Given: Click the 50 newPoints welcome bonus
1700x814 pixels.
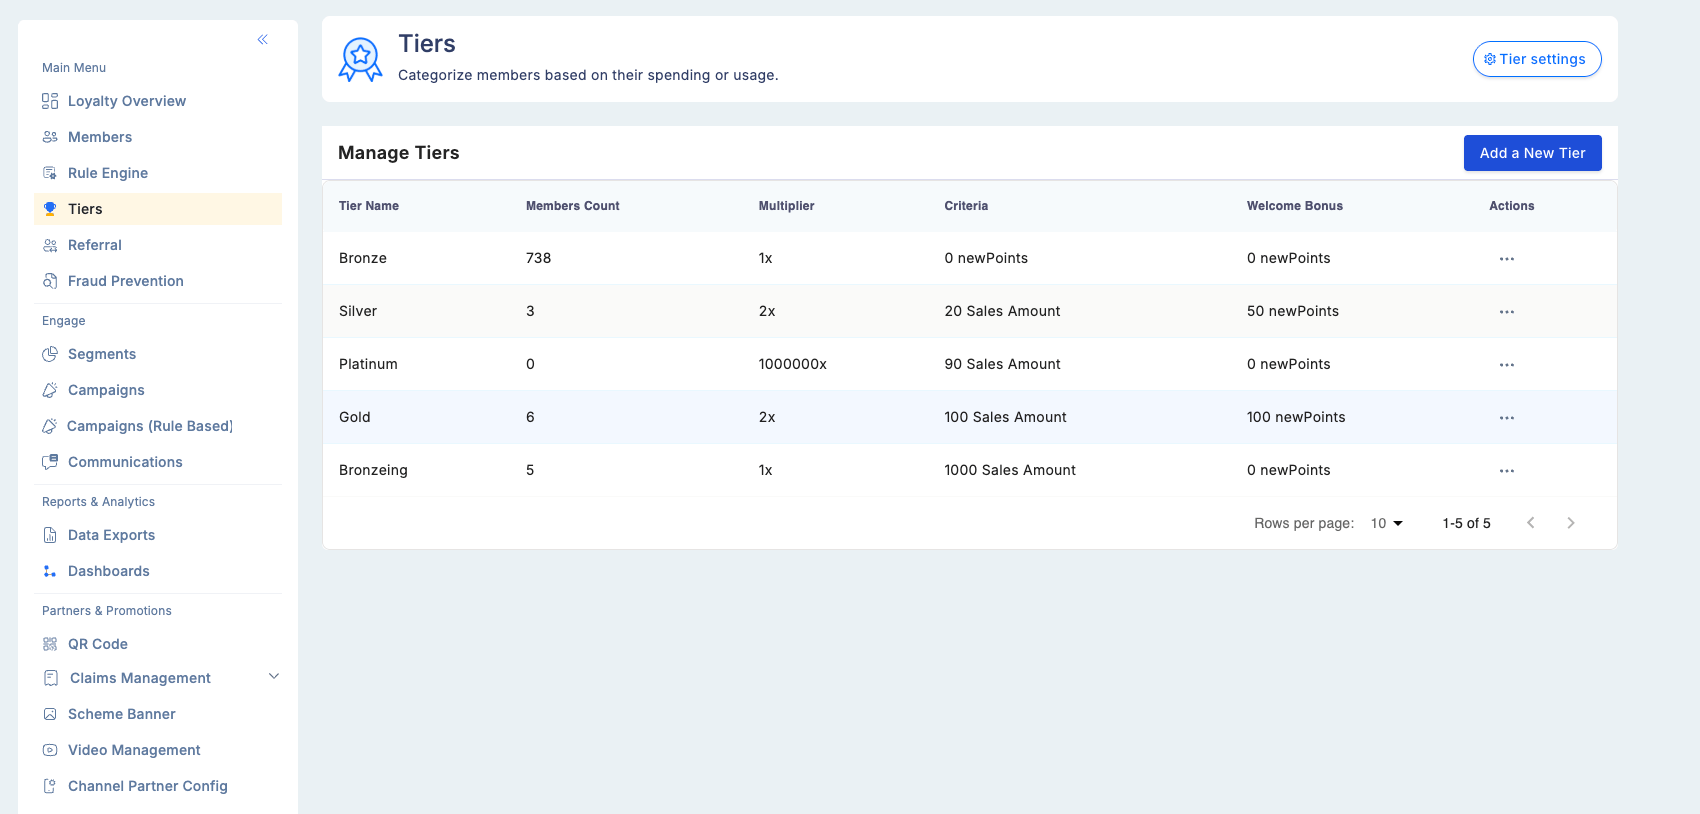Looking at the screenshot, I should tap(1293, 311).
